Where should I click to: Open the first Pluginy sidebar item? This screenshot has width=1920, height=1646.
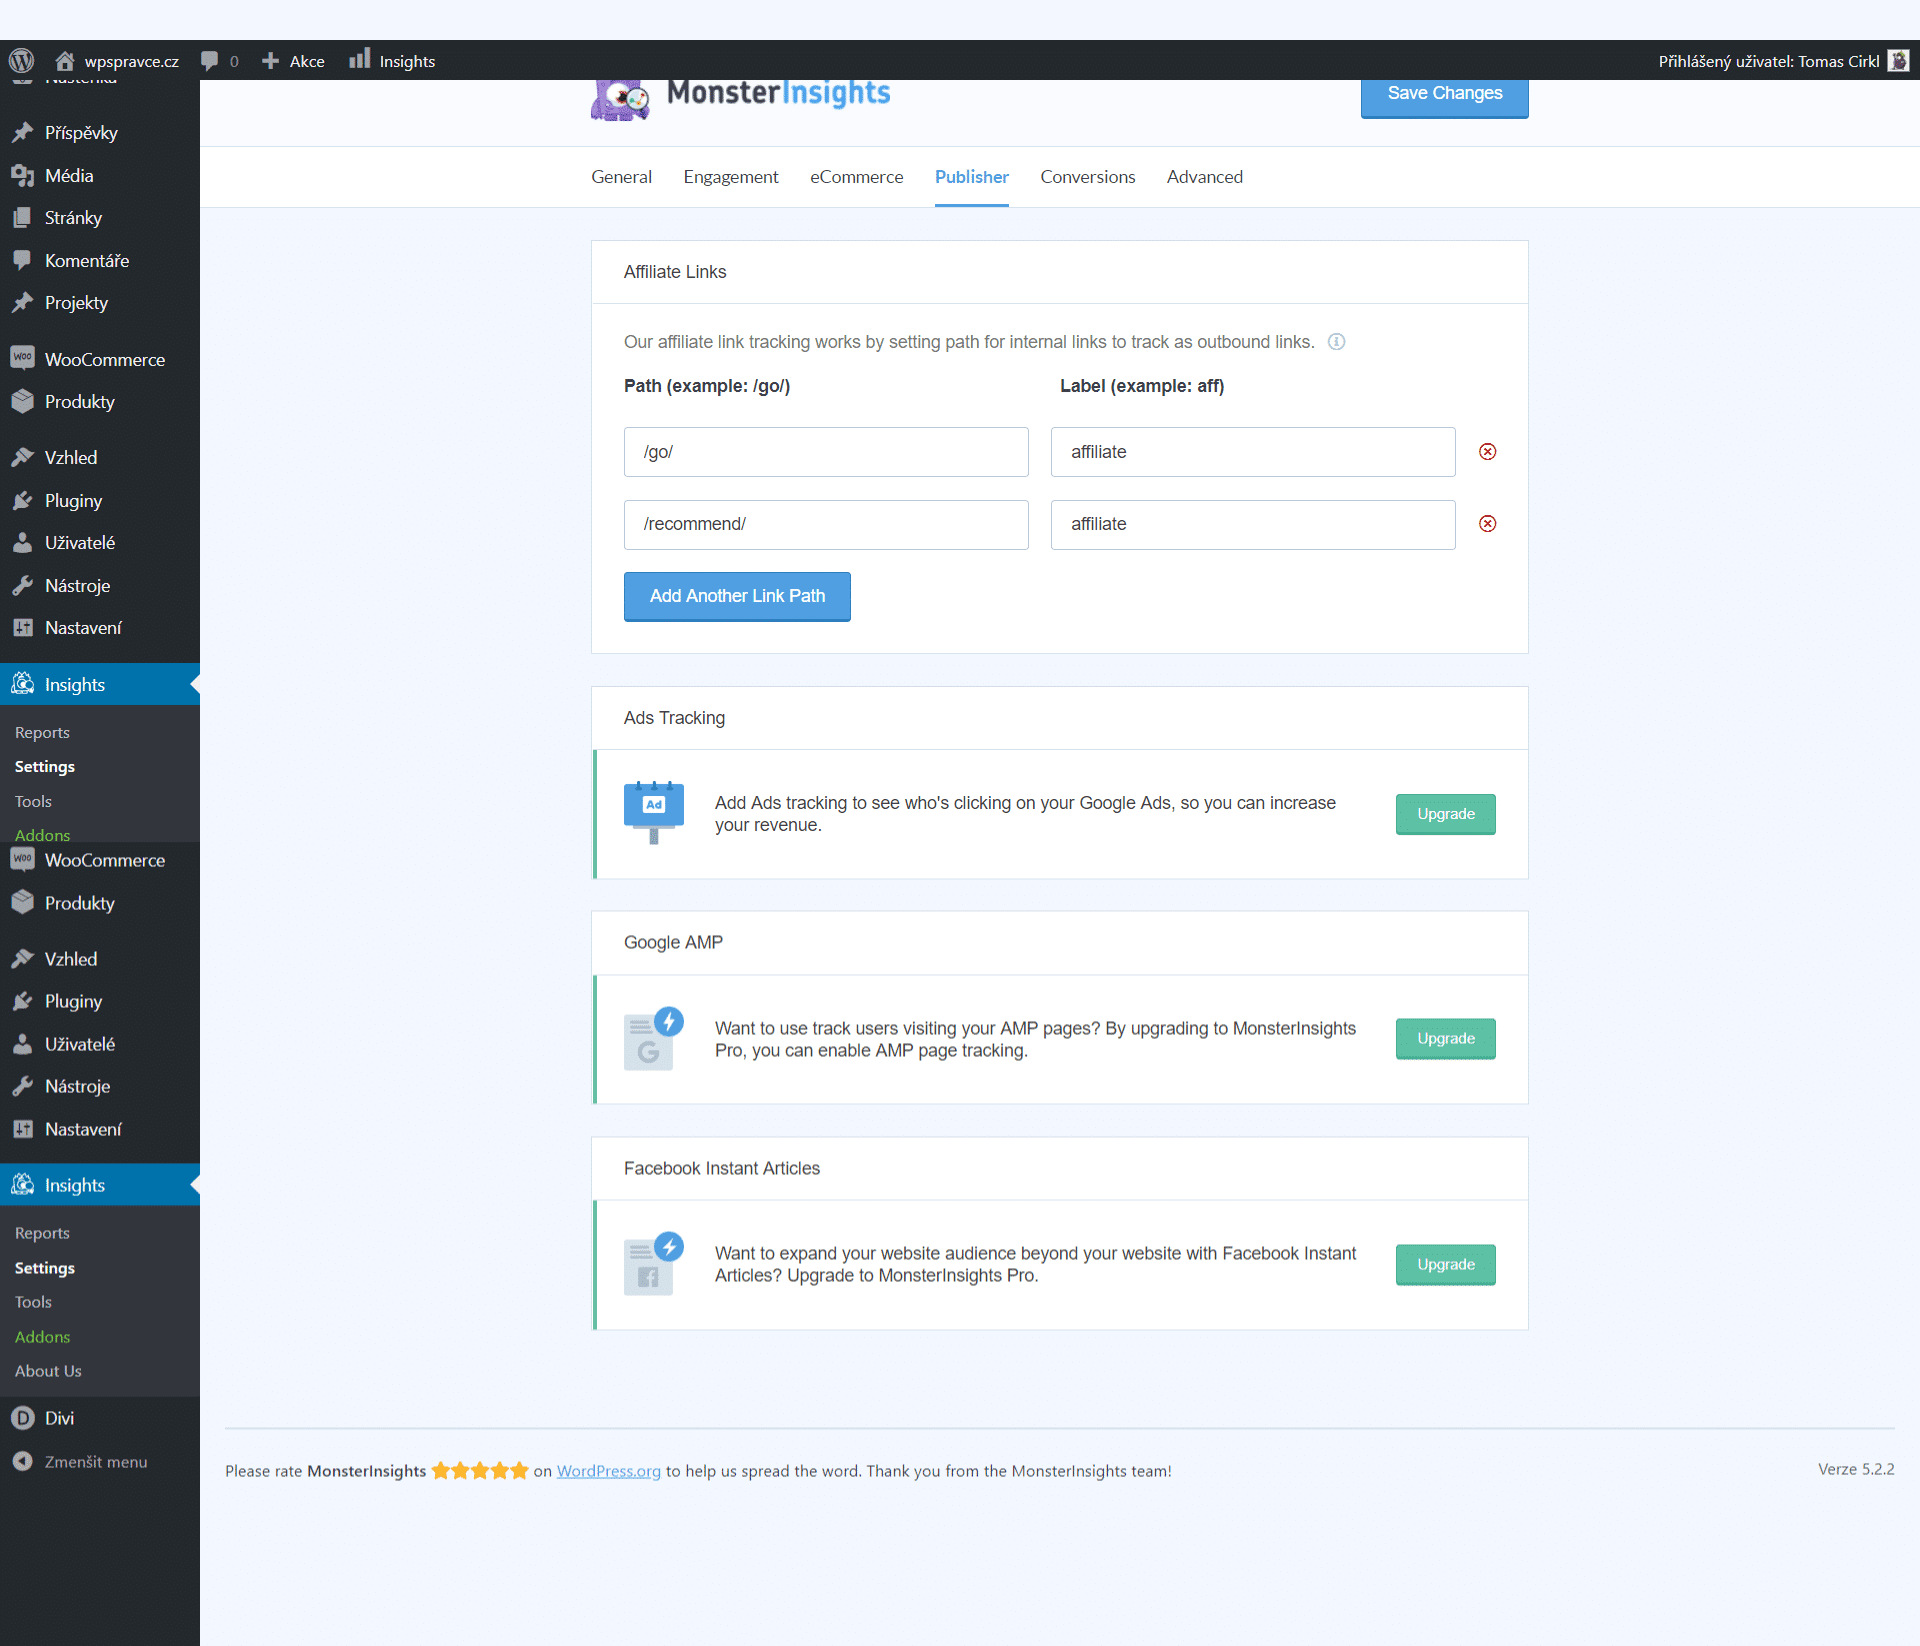pos(100,501)
